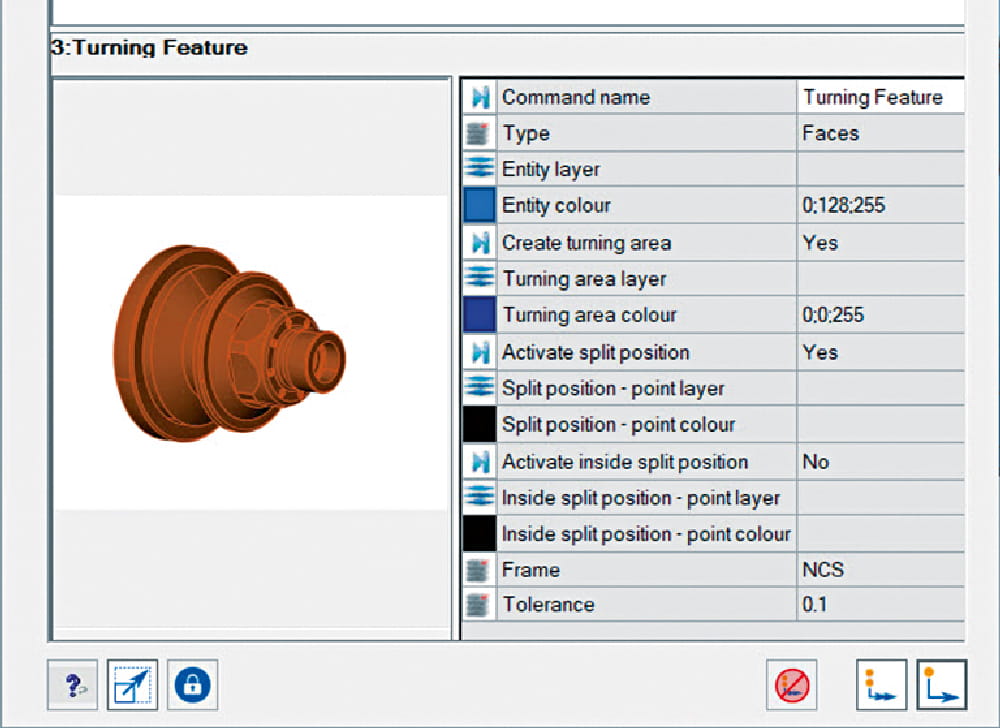Select the Frame label

(x=531, y=570)
